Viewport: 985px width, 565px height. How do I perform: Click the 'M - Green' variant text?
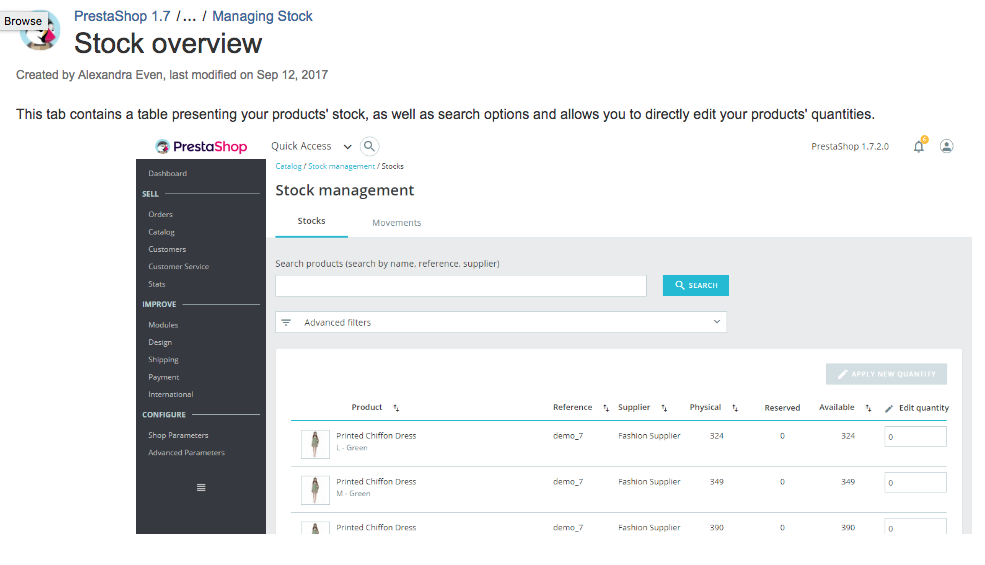(x=353, y=494)
